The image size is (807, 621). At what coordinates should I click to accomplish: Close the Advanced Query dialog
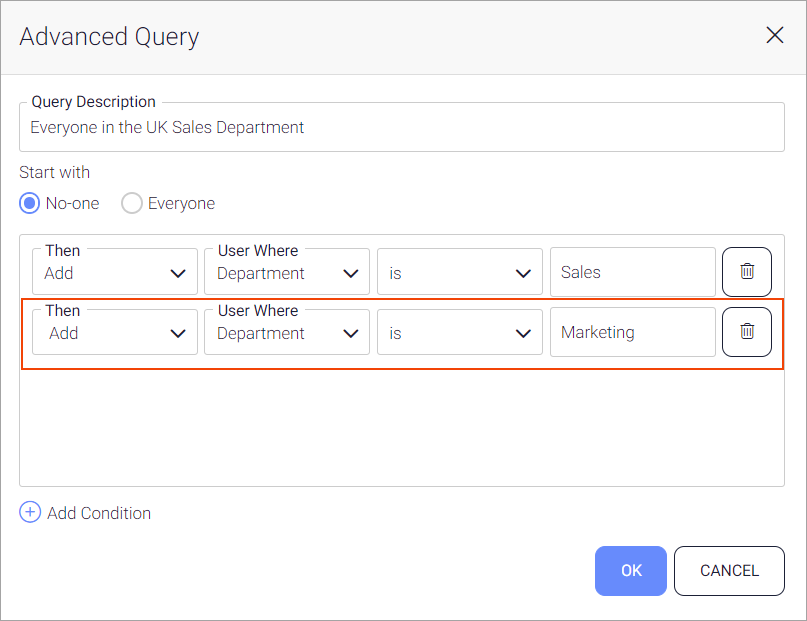[x=774, y=36]
